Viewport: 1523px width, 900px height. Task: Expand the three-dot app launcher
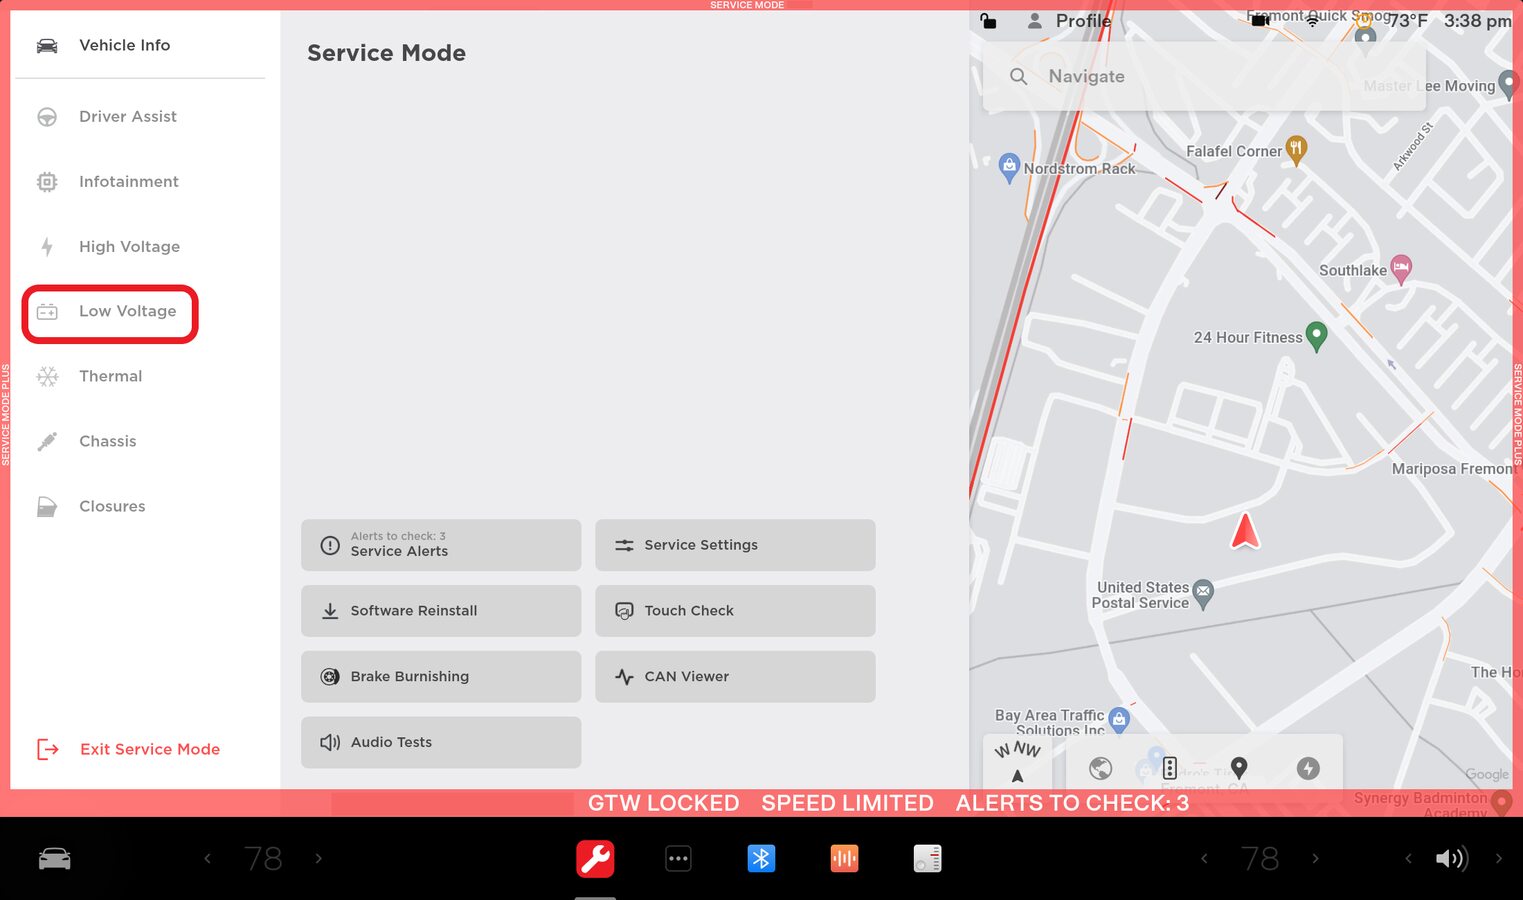point(678,858)
